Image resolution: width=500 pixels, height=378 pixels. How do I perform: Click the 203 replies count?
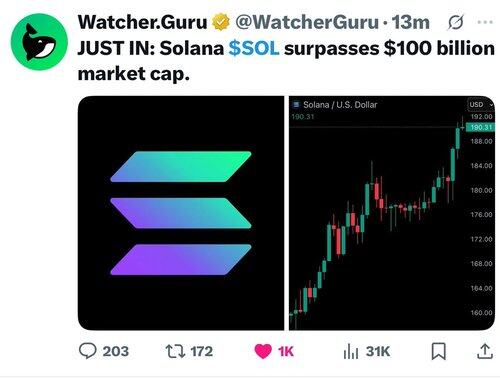115,351
